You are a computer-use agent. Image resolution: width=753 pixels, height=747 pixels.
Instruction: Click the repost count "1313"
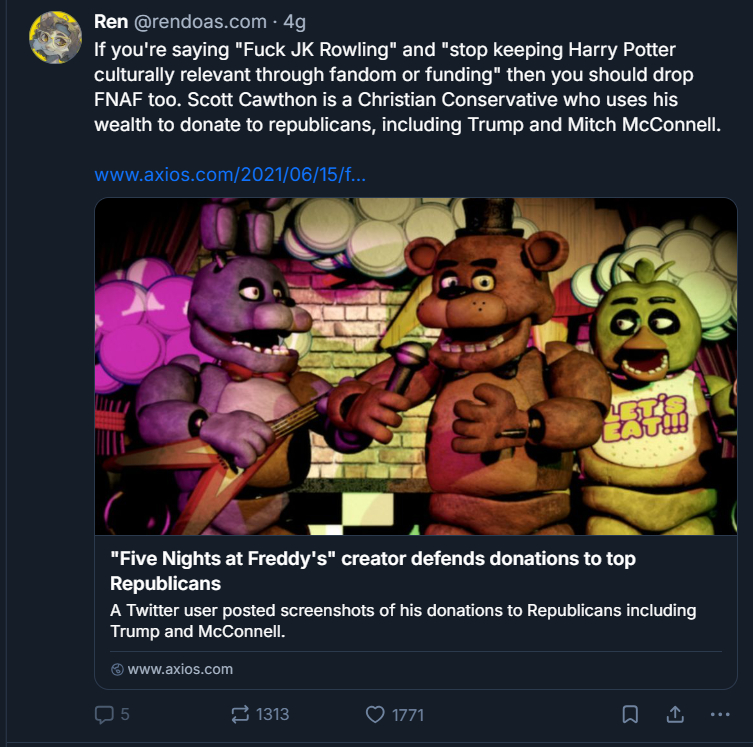(x=272, y=714)
